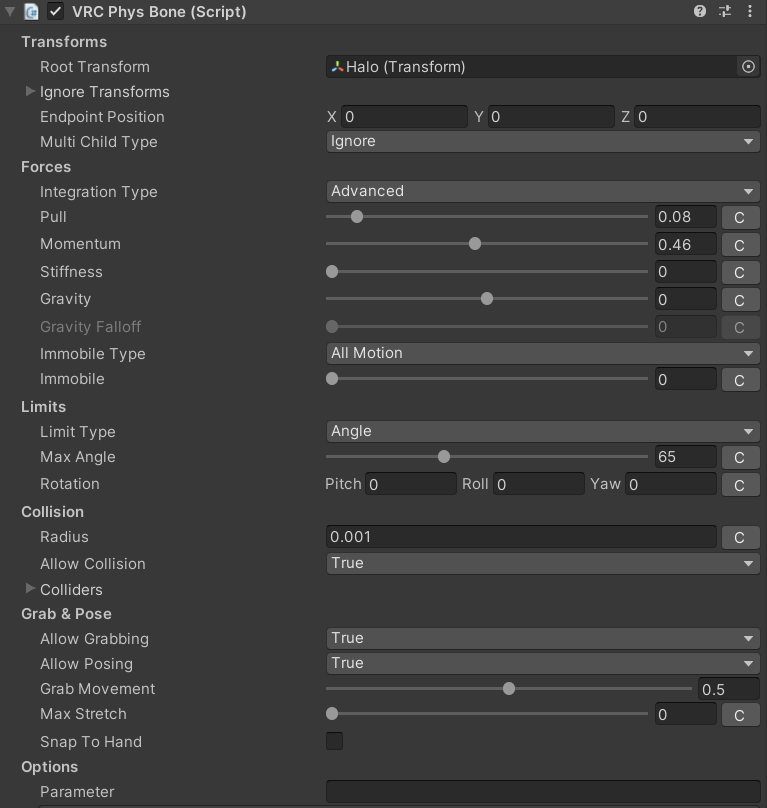The image size is (767, 808).
Task: Open the Root Transform object picker
Action: 748,66
